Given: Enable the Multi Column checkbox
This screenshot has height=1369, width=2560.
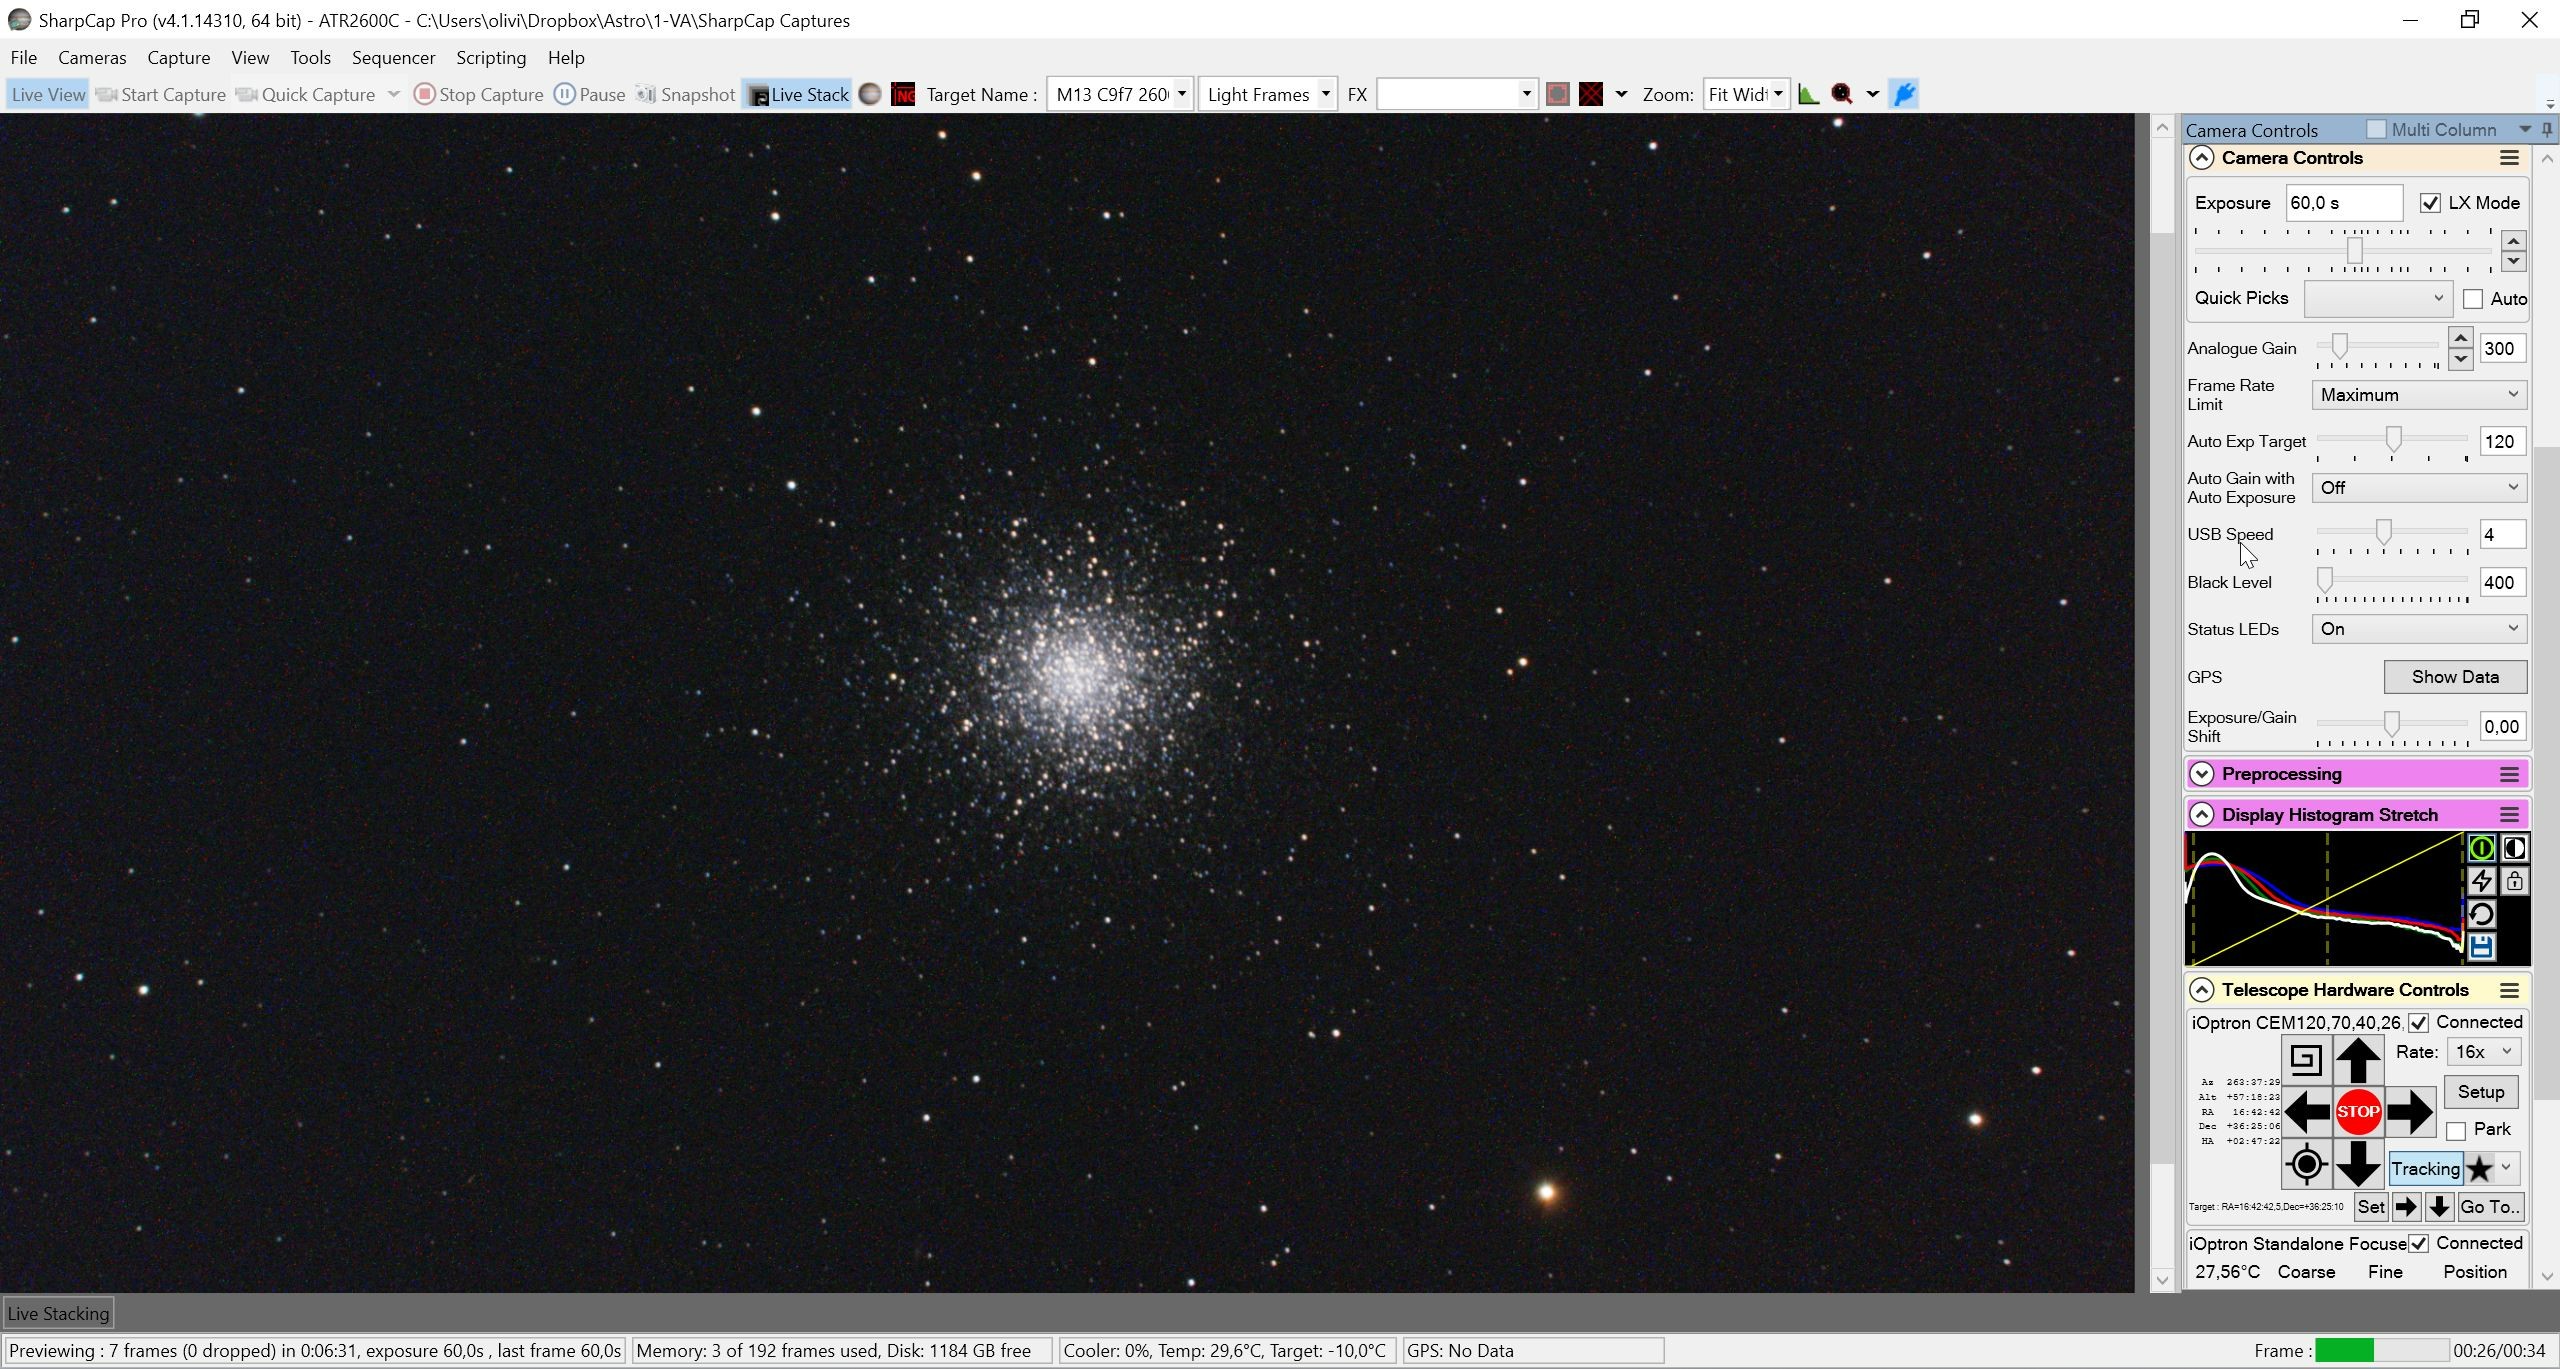Looking at the screenshot, I should [2376, 130].
